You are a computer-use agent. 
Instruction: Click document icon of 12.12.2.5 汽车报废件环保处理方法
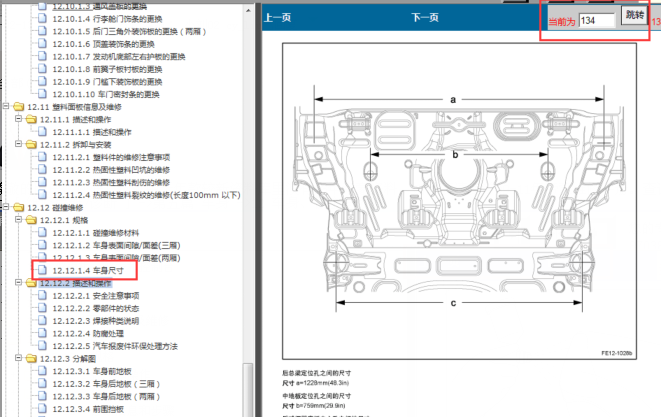tap(42, 346)
